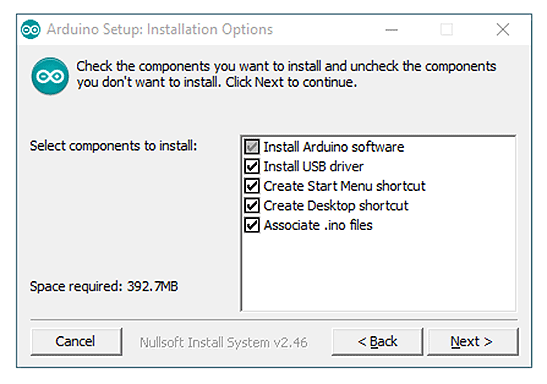Toggle Associate .ino files checkbox

[252, 225]
